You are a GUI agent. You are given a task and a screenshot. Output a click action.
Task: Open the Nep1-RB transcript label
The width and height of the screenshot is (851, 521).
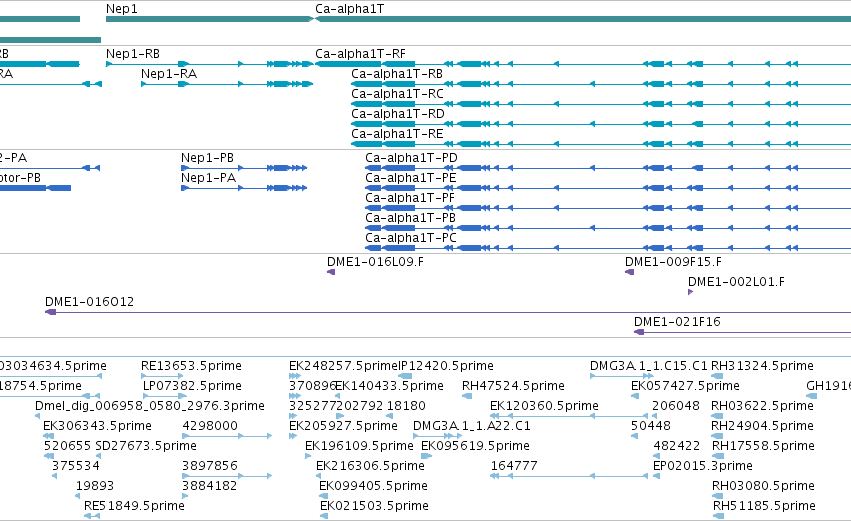[133, 54]
